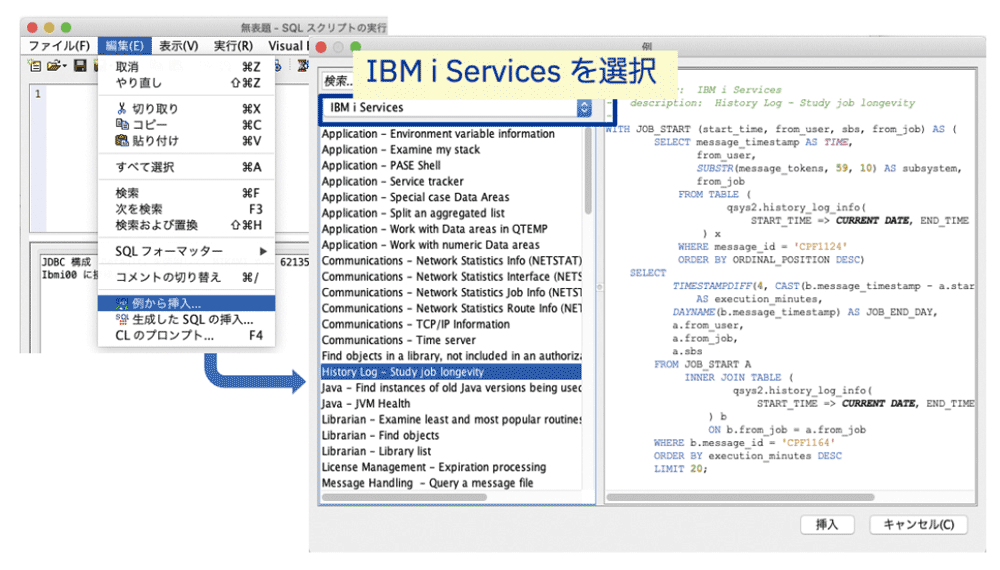Select Application – Split an aggregated list

click(451, 214)
